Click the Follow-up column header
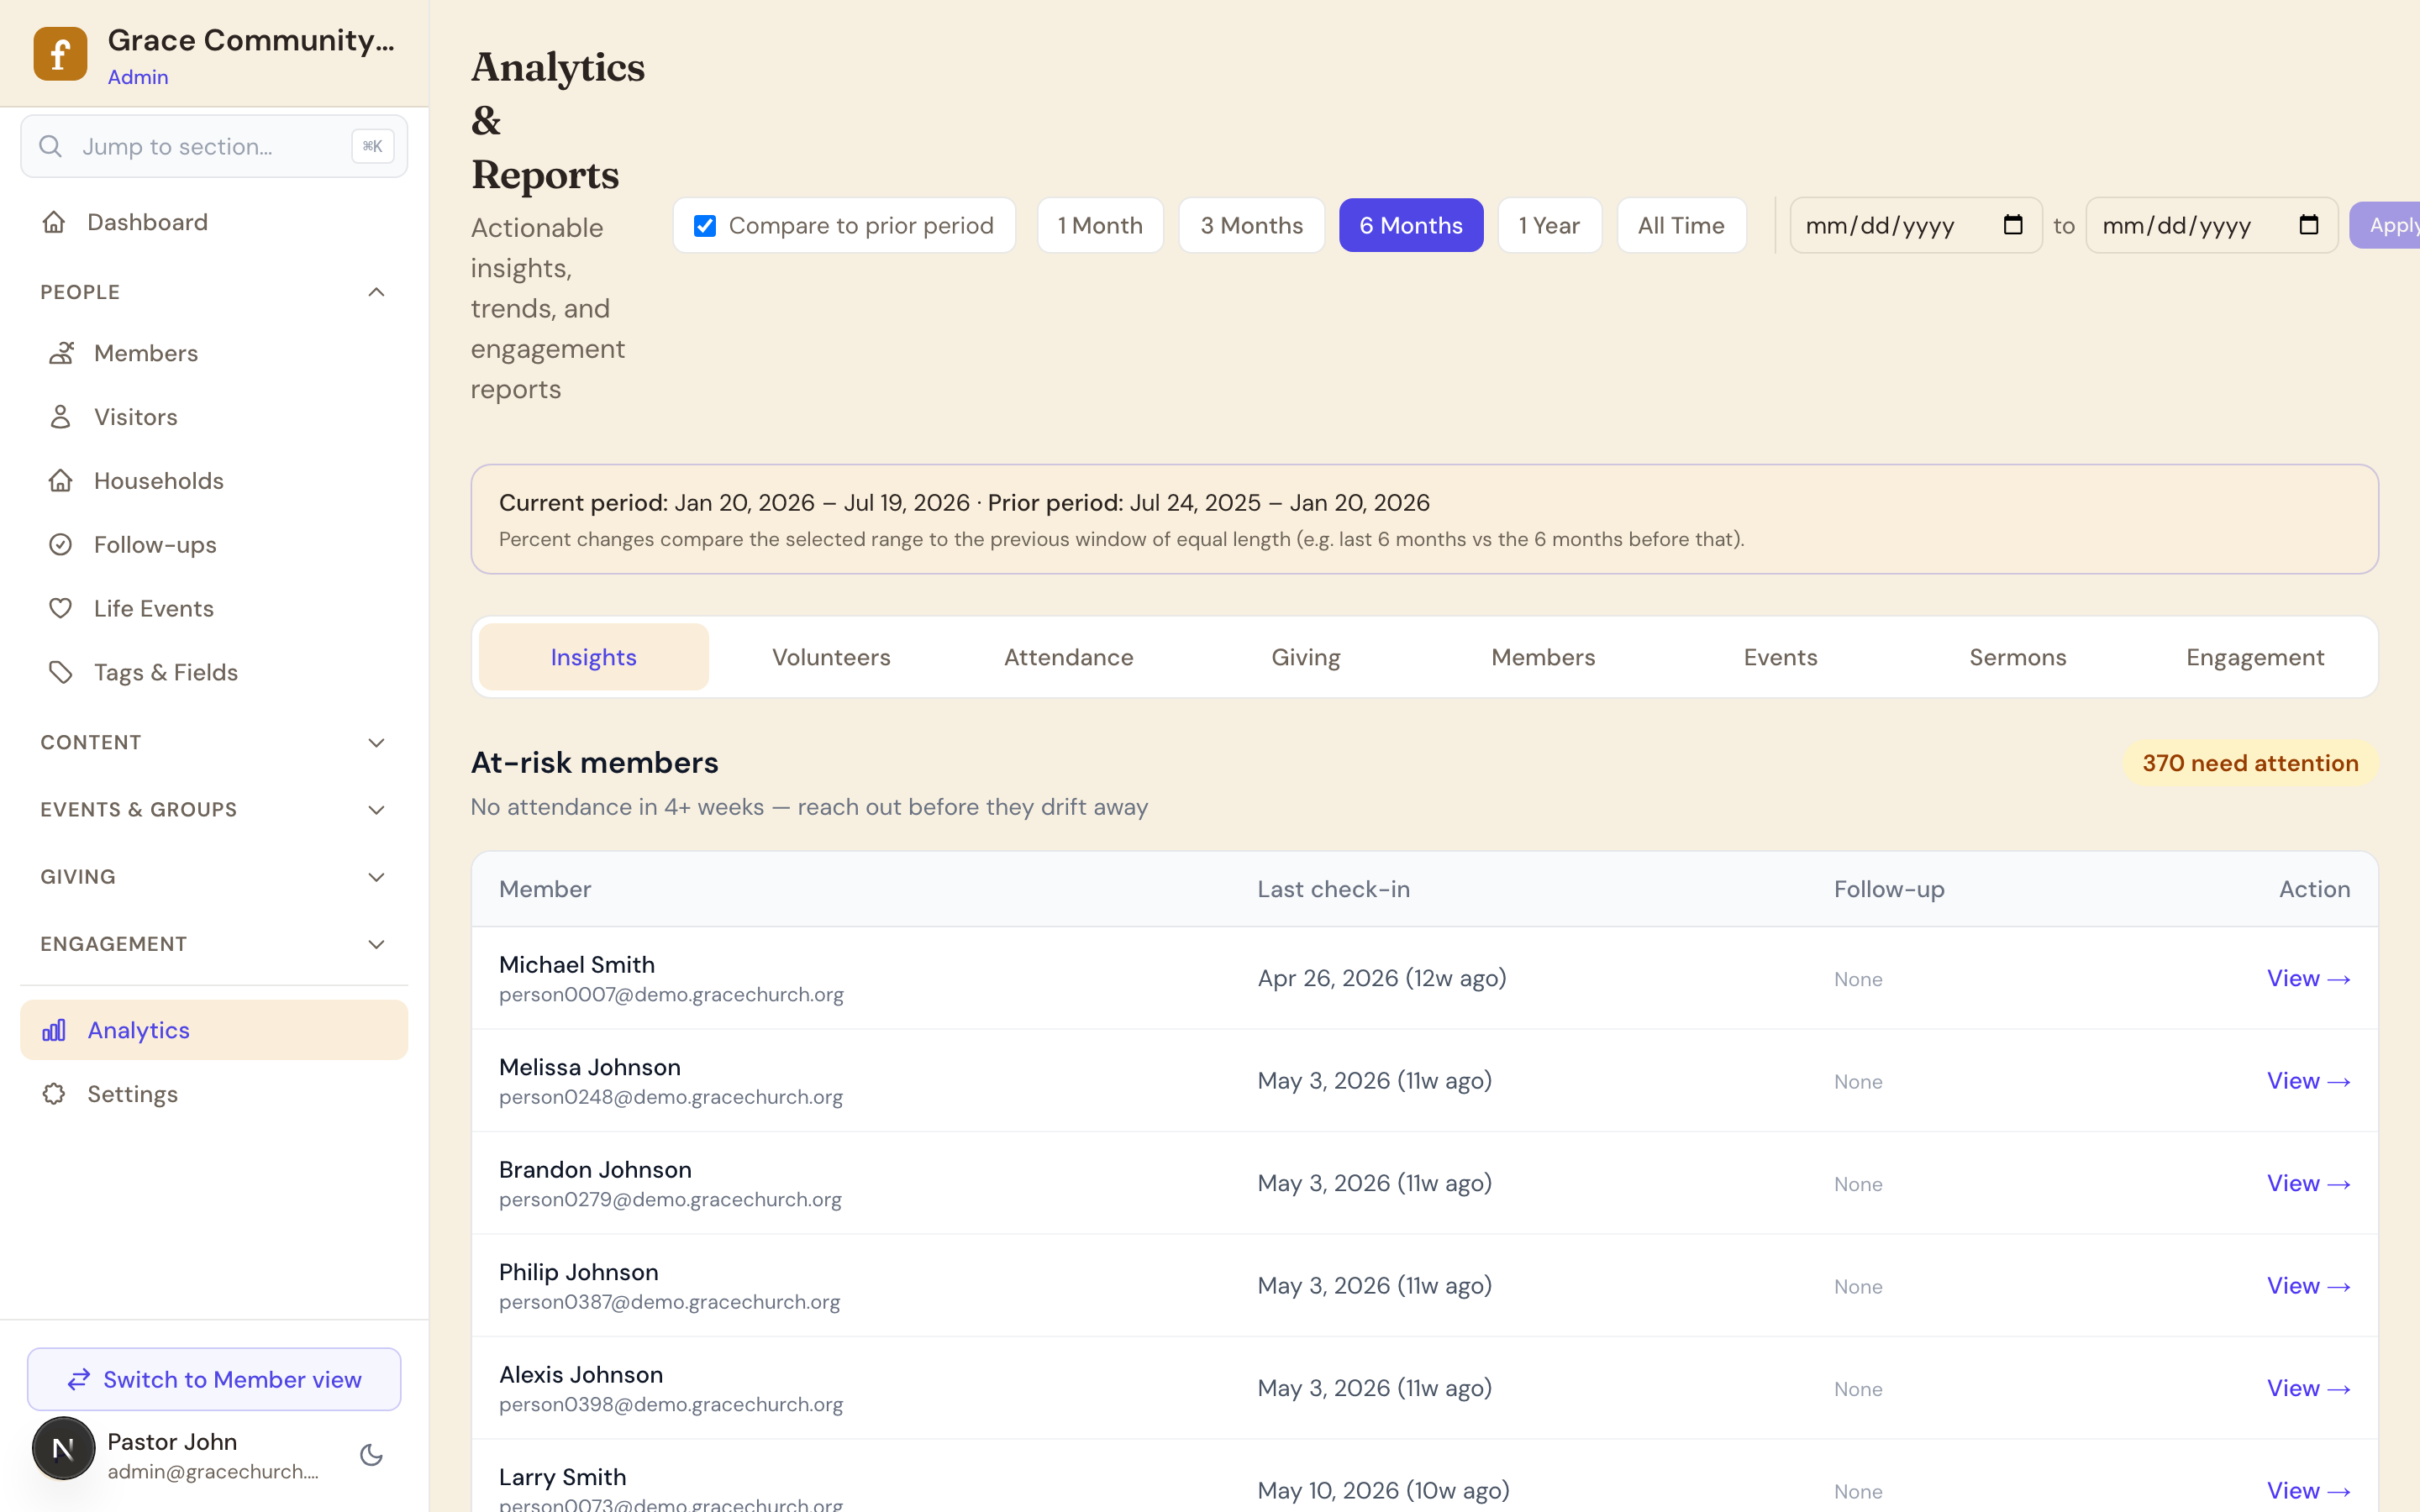 click(1889, 889)
